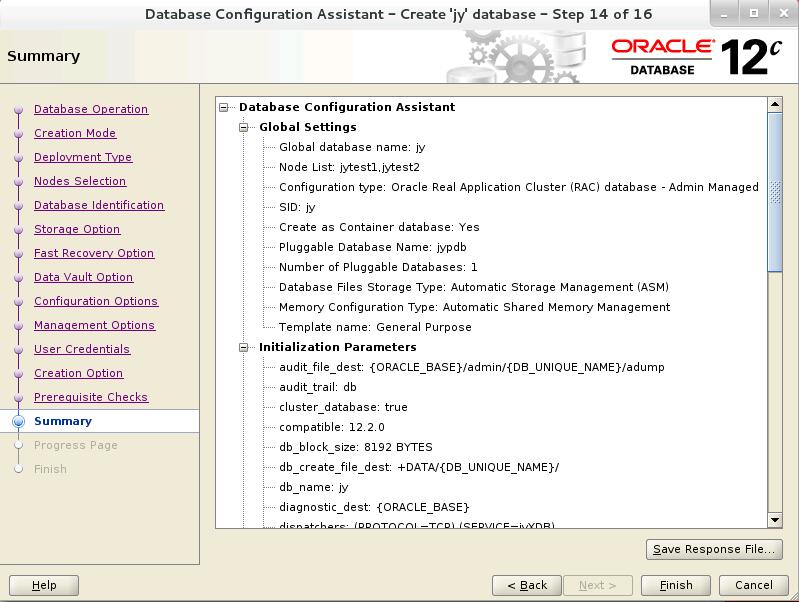The height and width of the screenshot is (602, 799).
Task: Select 'Template name: General Purpose' row
Action: tap(375, 327)
